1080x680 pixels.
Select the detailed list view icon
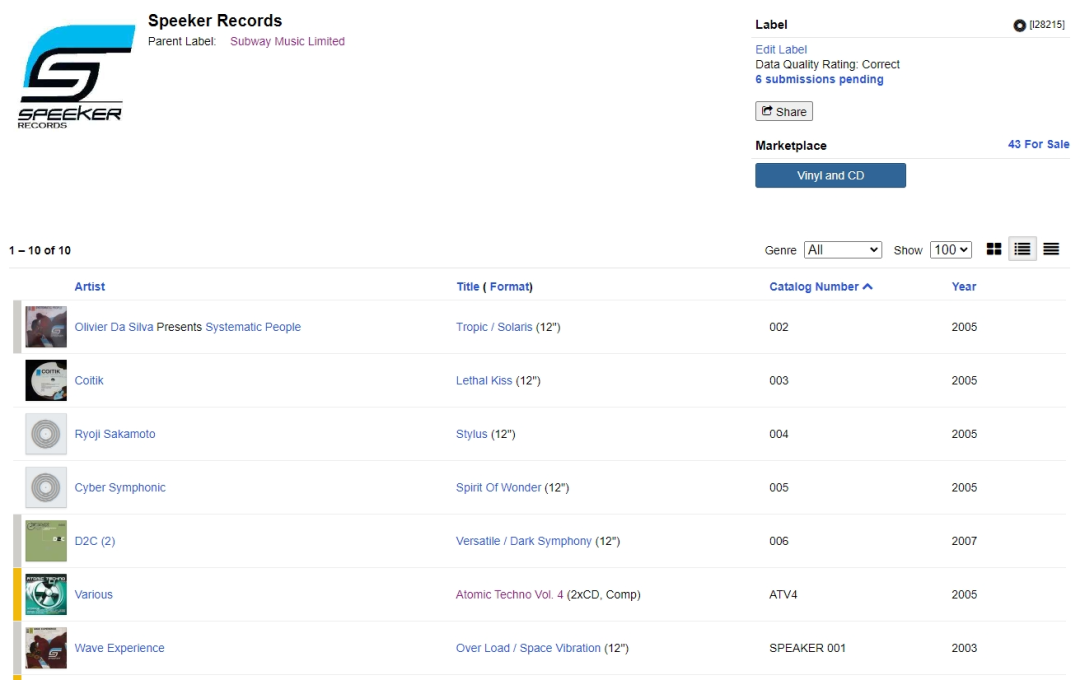(x=1022, y=249)
